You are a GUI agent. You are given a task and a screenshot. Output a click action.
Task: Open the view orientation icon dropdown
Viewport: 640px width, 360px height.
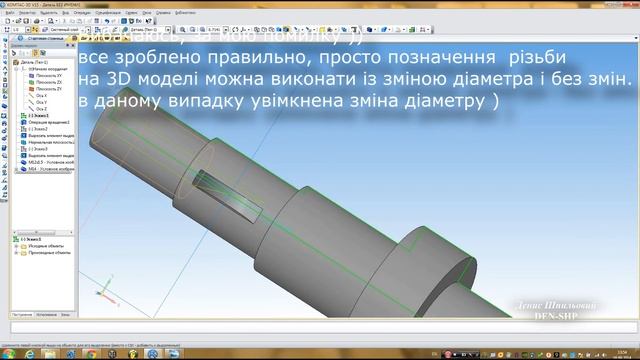click(249, 29)
